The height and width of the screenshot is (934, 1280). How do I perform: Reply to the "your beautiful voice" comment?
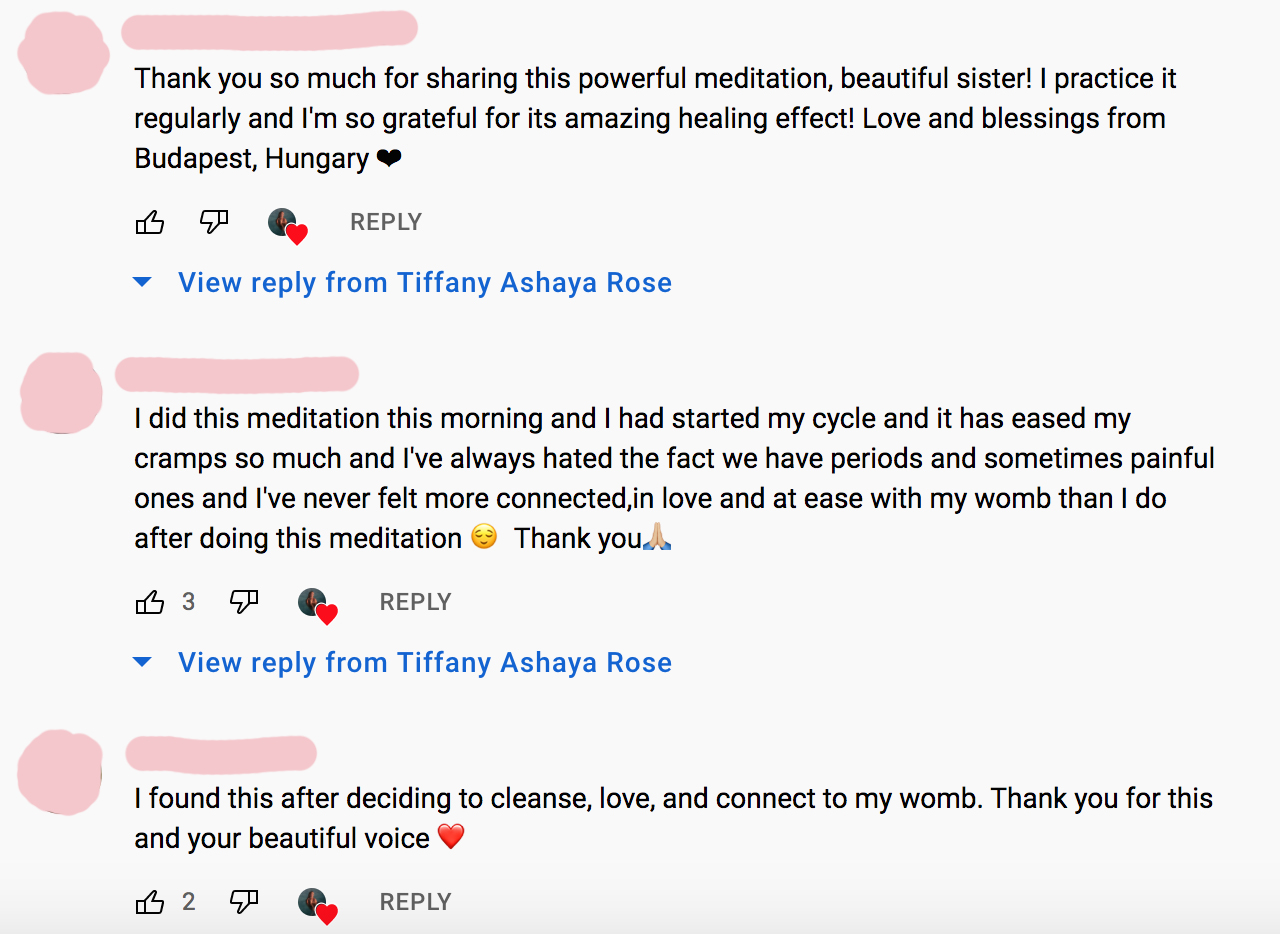[416, 902]
